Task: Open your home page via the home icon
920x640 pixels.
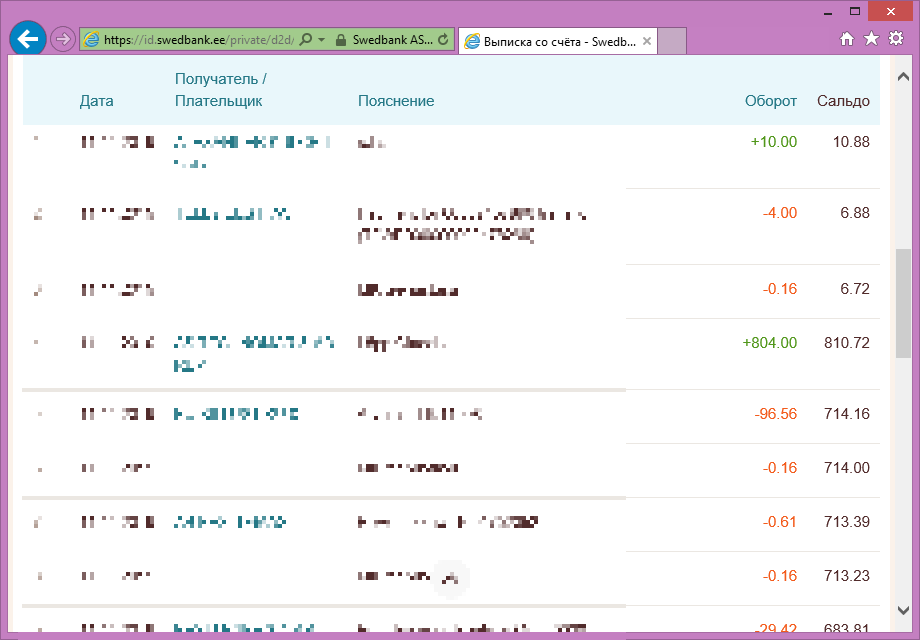Action: click(846, 38)
